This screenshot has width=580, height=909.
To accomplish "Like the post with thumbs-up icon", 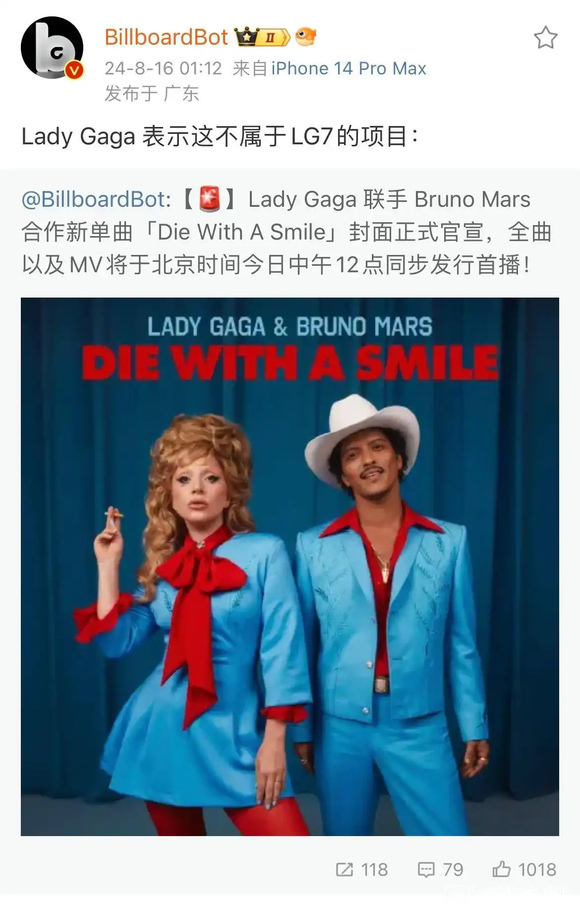I will (x=501, y=869).
